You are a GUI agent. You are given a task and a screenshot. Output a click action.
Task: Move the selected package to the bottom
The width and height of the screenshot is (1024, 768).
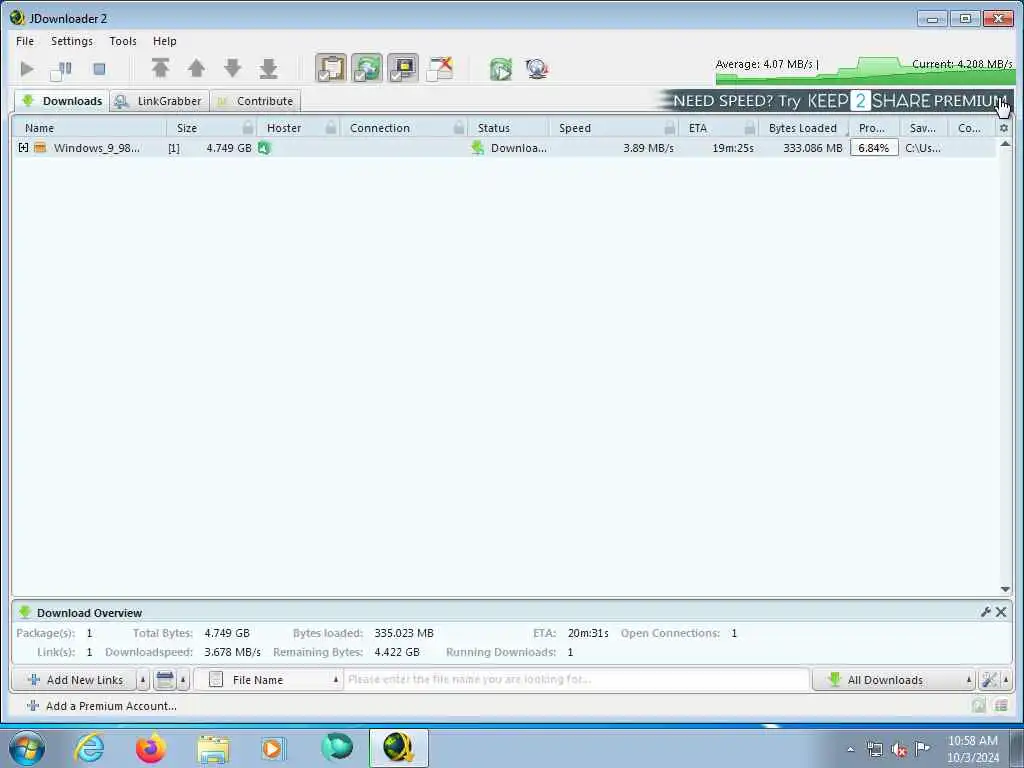[268, 68]
